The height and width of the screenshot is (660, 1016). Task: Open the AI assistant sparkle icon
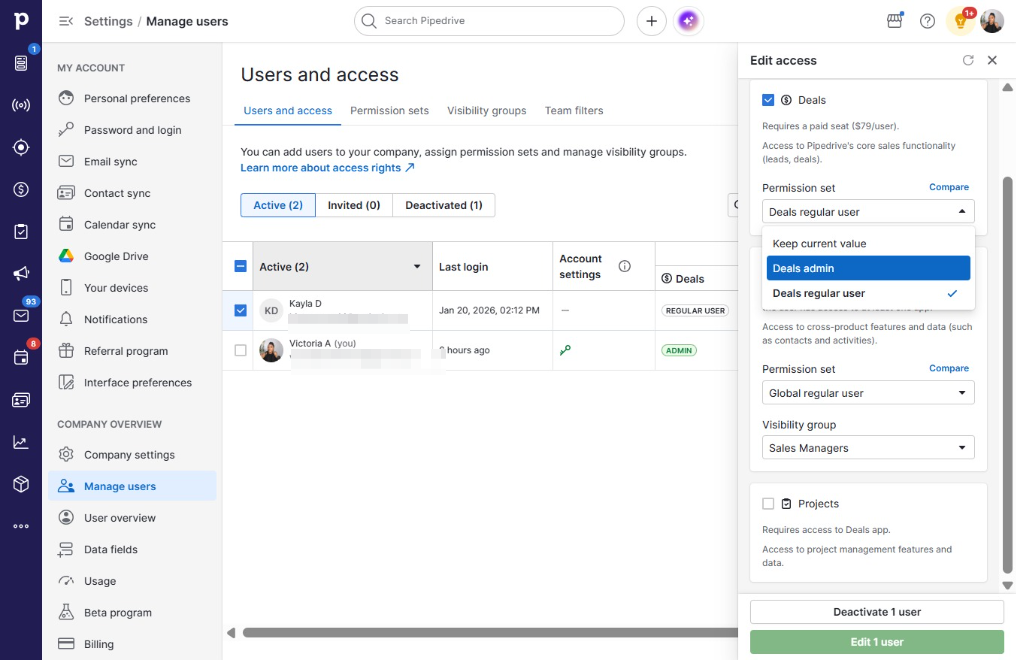pos(688,21)
